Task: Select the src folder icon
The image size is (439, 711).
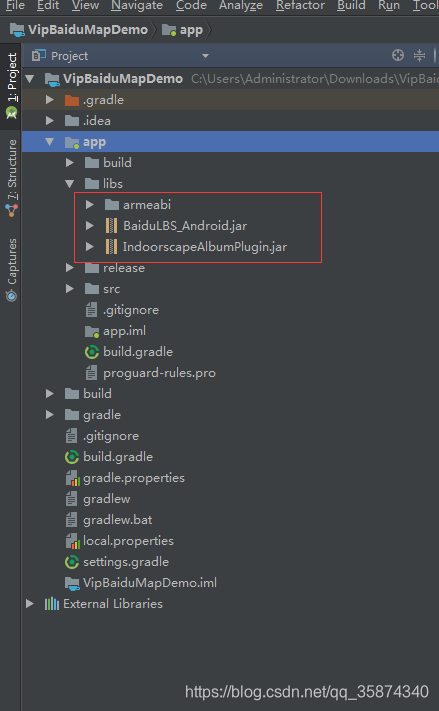Action: pyautogui.click(x=92, y=289)
